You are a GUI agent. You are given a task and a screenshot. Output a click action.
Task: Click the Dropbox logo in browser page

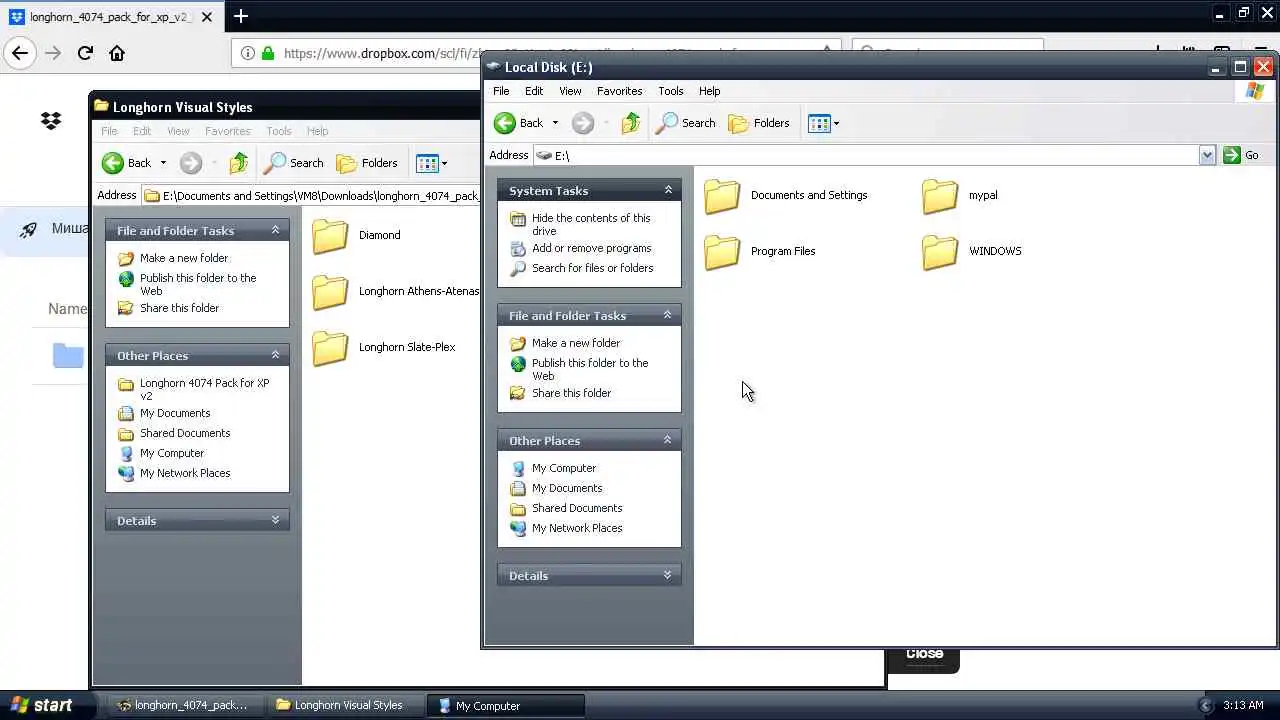[51, 121]
